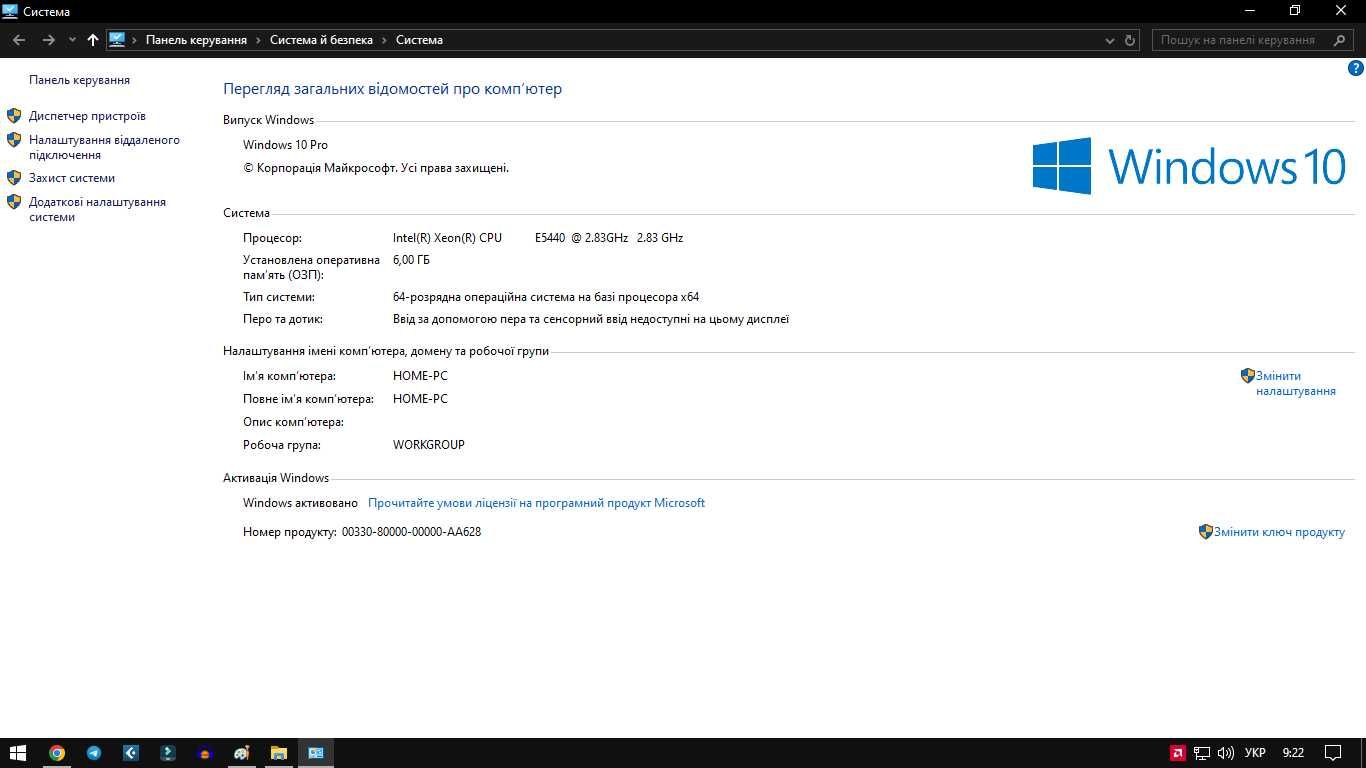Click HOME-PC next to Ім'я комп'ютера

[420, 376]
